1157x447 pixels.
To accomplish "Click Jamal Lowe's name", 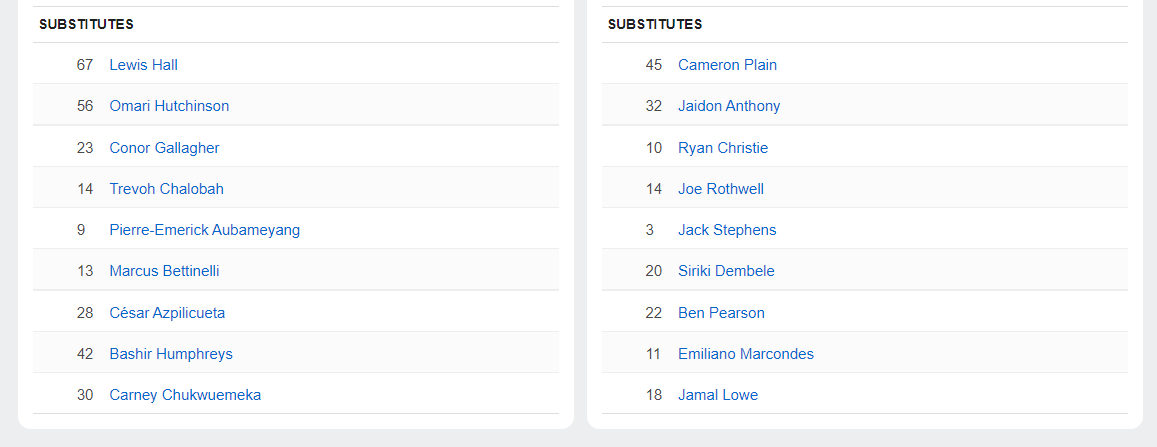I will [718, 395].
